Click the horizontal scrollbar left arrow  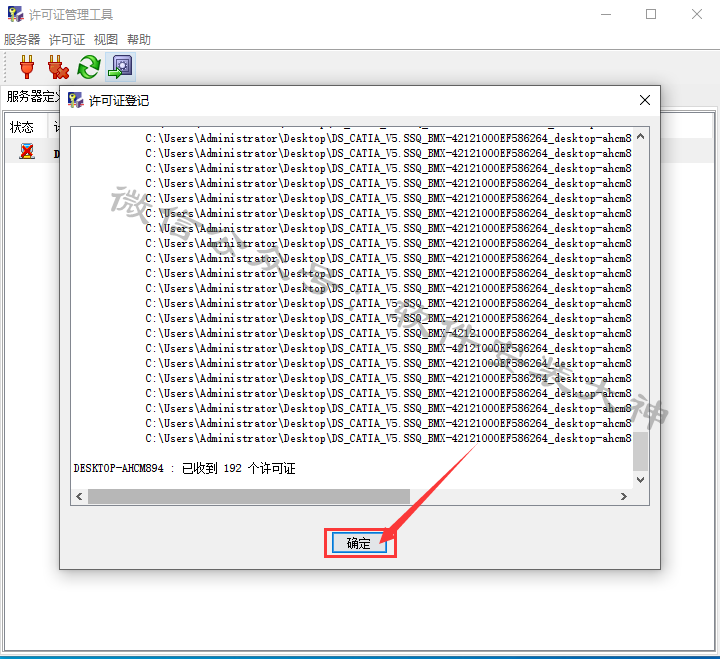pyautogui.click(x=79, y=496)
